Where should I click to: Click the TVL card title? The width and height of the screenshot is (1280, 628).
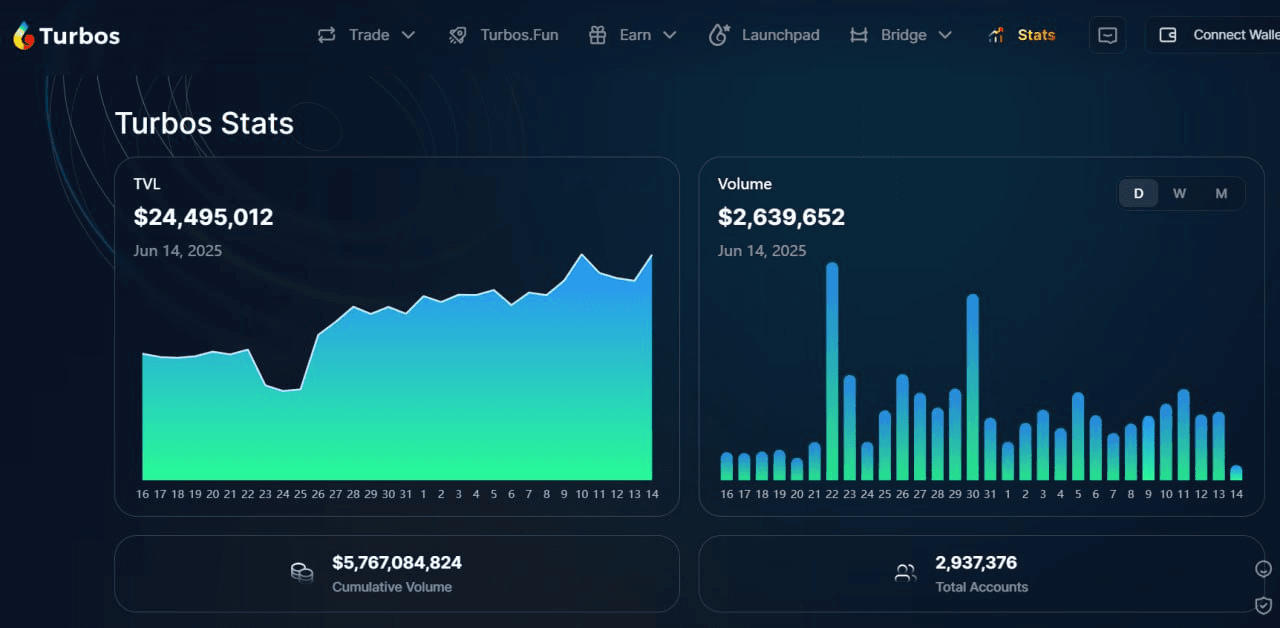147,184
